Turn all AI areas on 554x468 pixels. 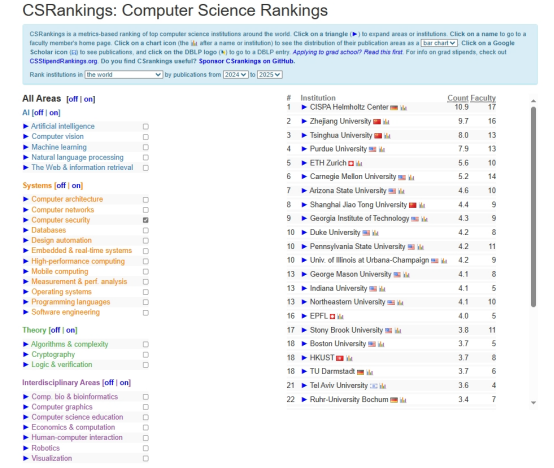tap(54, 113)
